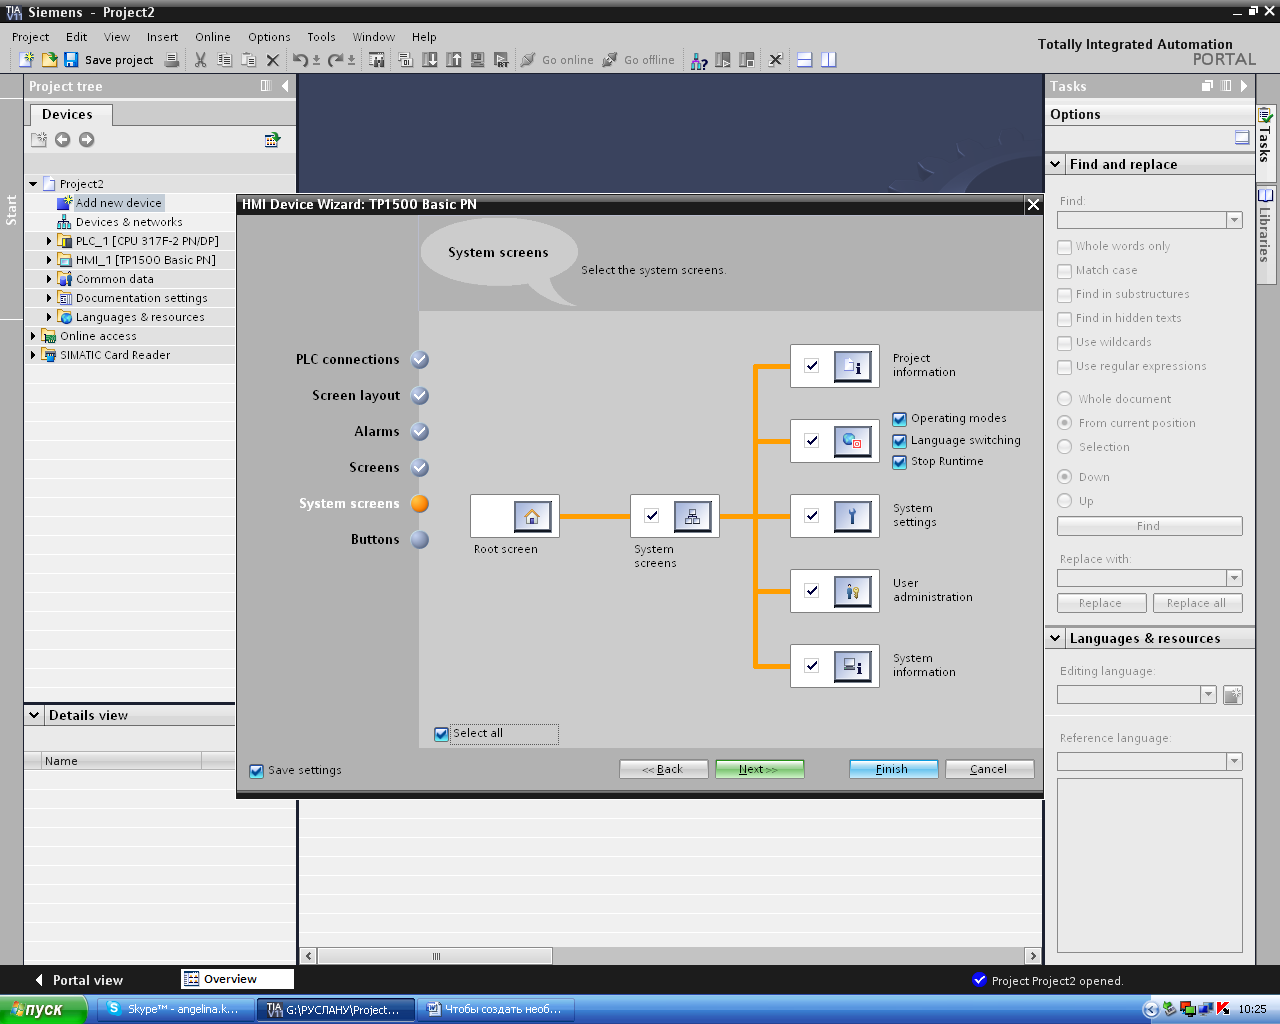Click the New project toolbar icon
The width and height of the screenshot is (1280, 1024).
[27, 60]
